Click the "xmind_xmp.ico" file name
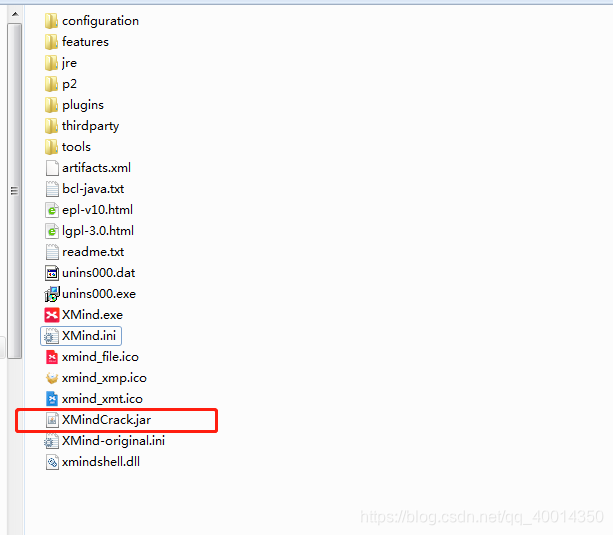 coord(104,378)
